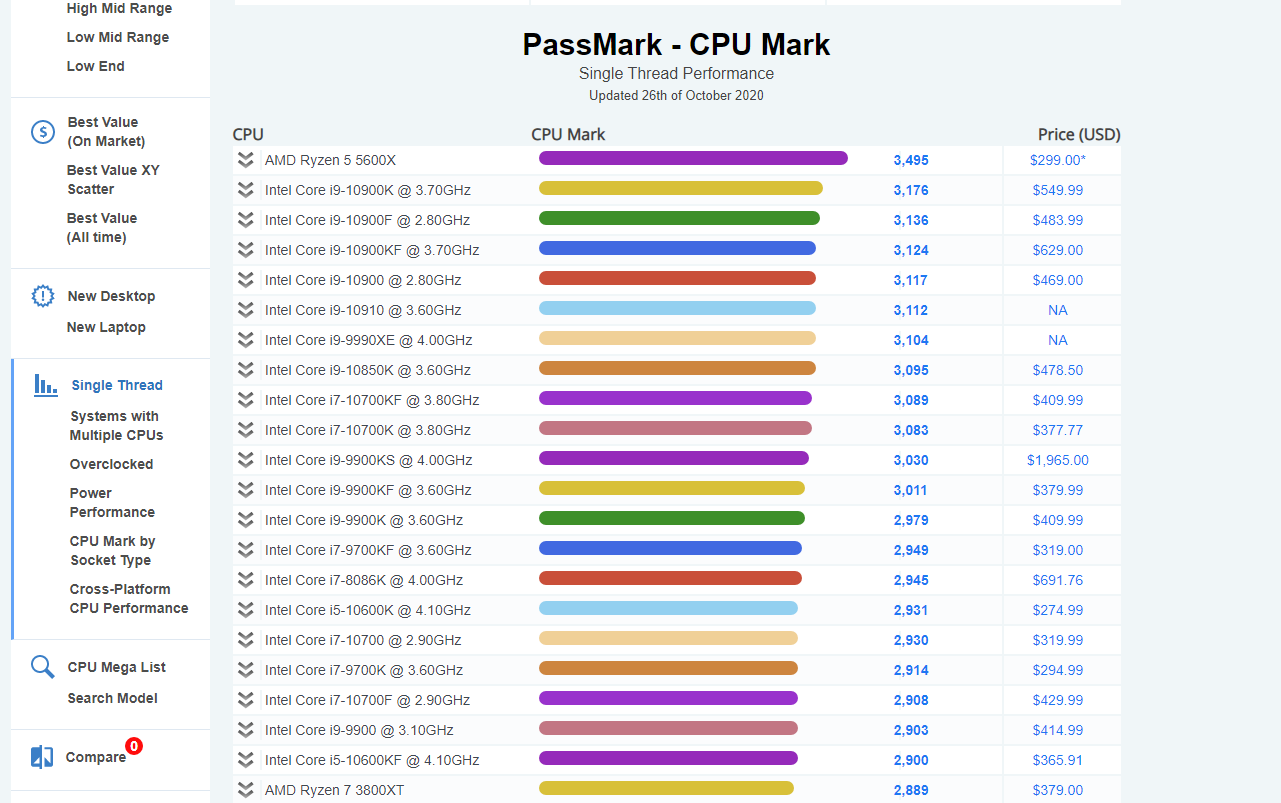Screen dimensions: 1281x803
Task: Open the Intel Core i7-10700K CPU link
Action: [x=367, y=430]
